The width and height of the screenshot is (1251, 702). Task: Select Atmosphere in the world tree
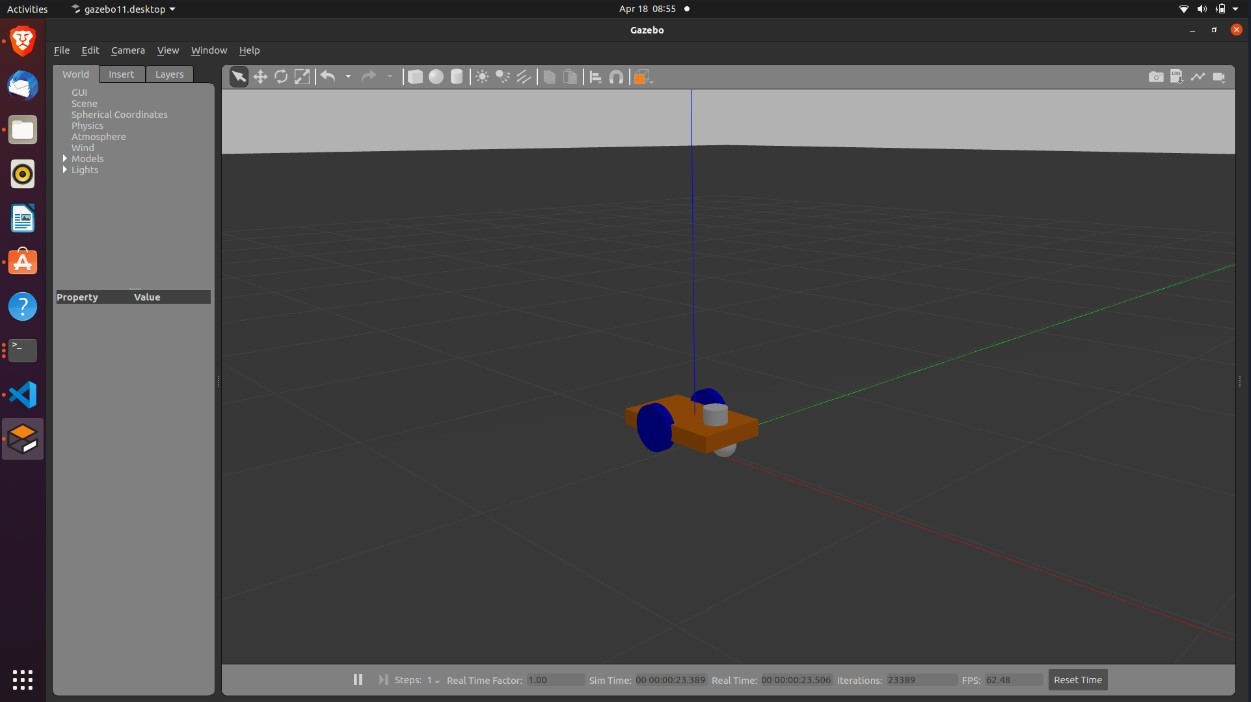[x=98, y=137]
